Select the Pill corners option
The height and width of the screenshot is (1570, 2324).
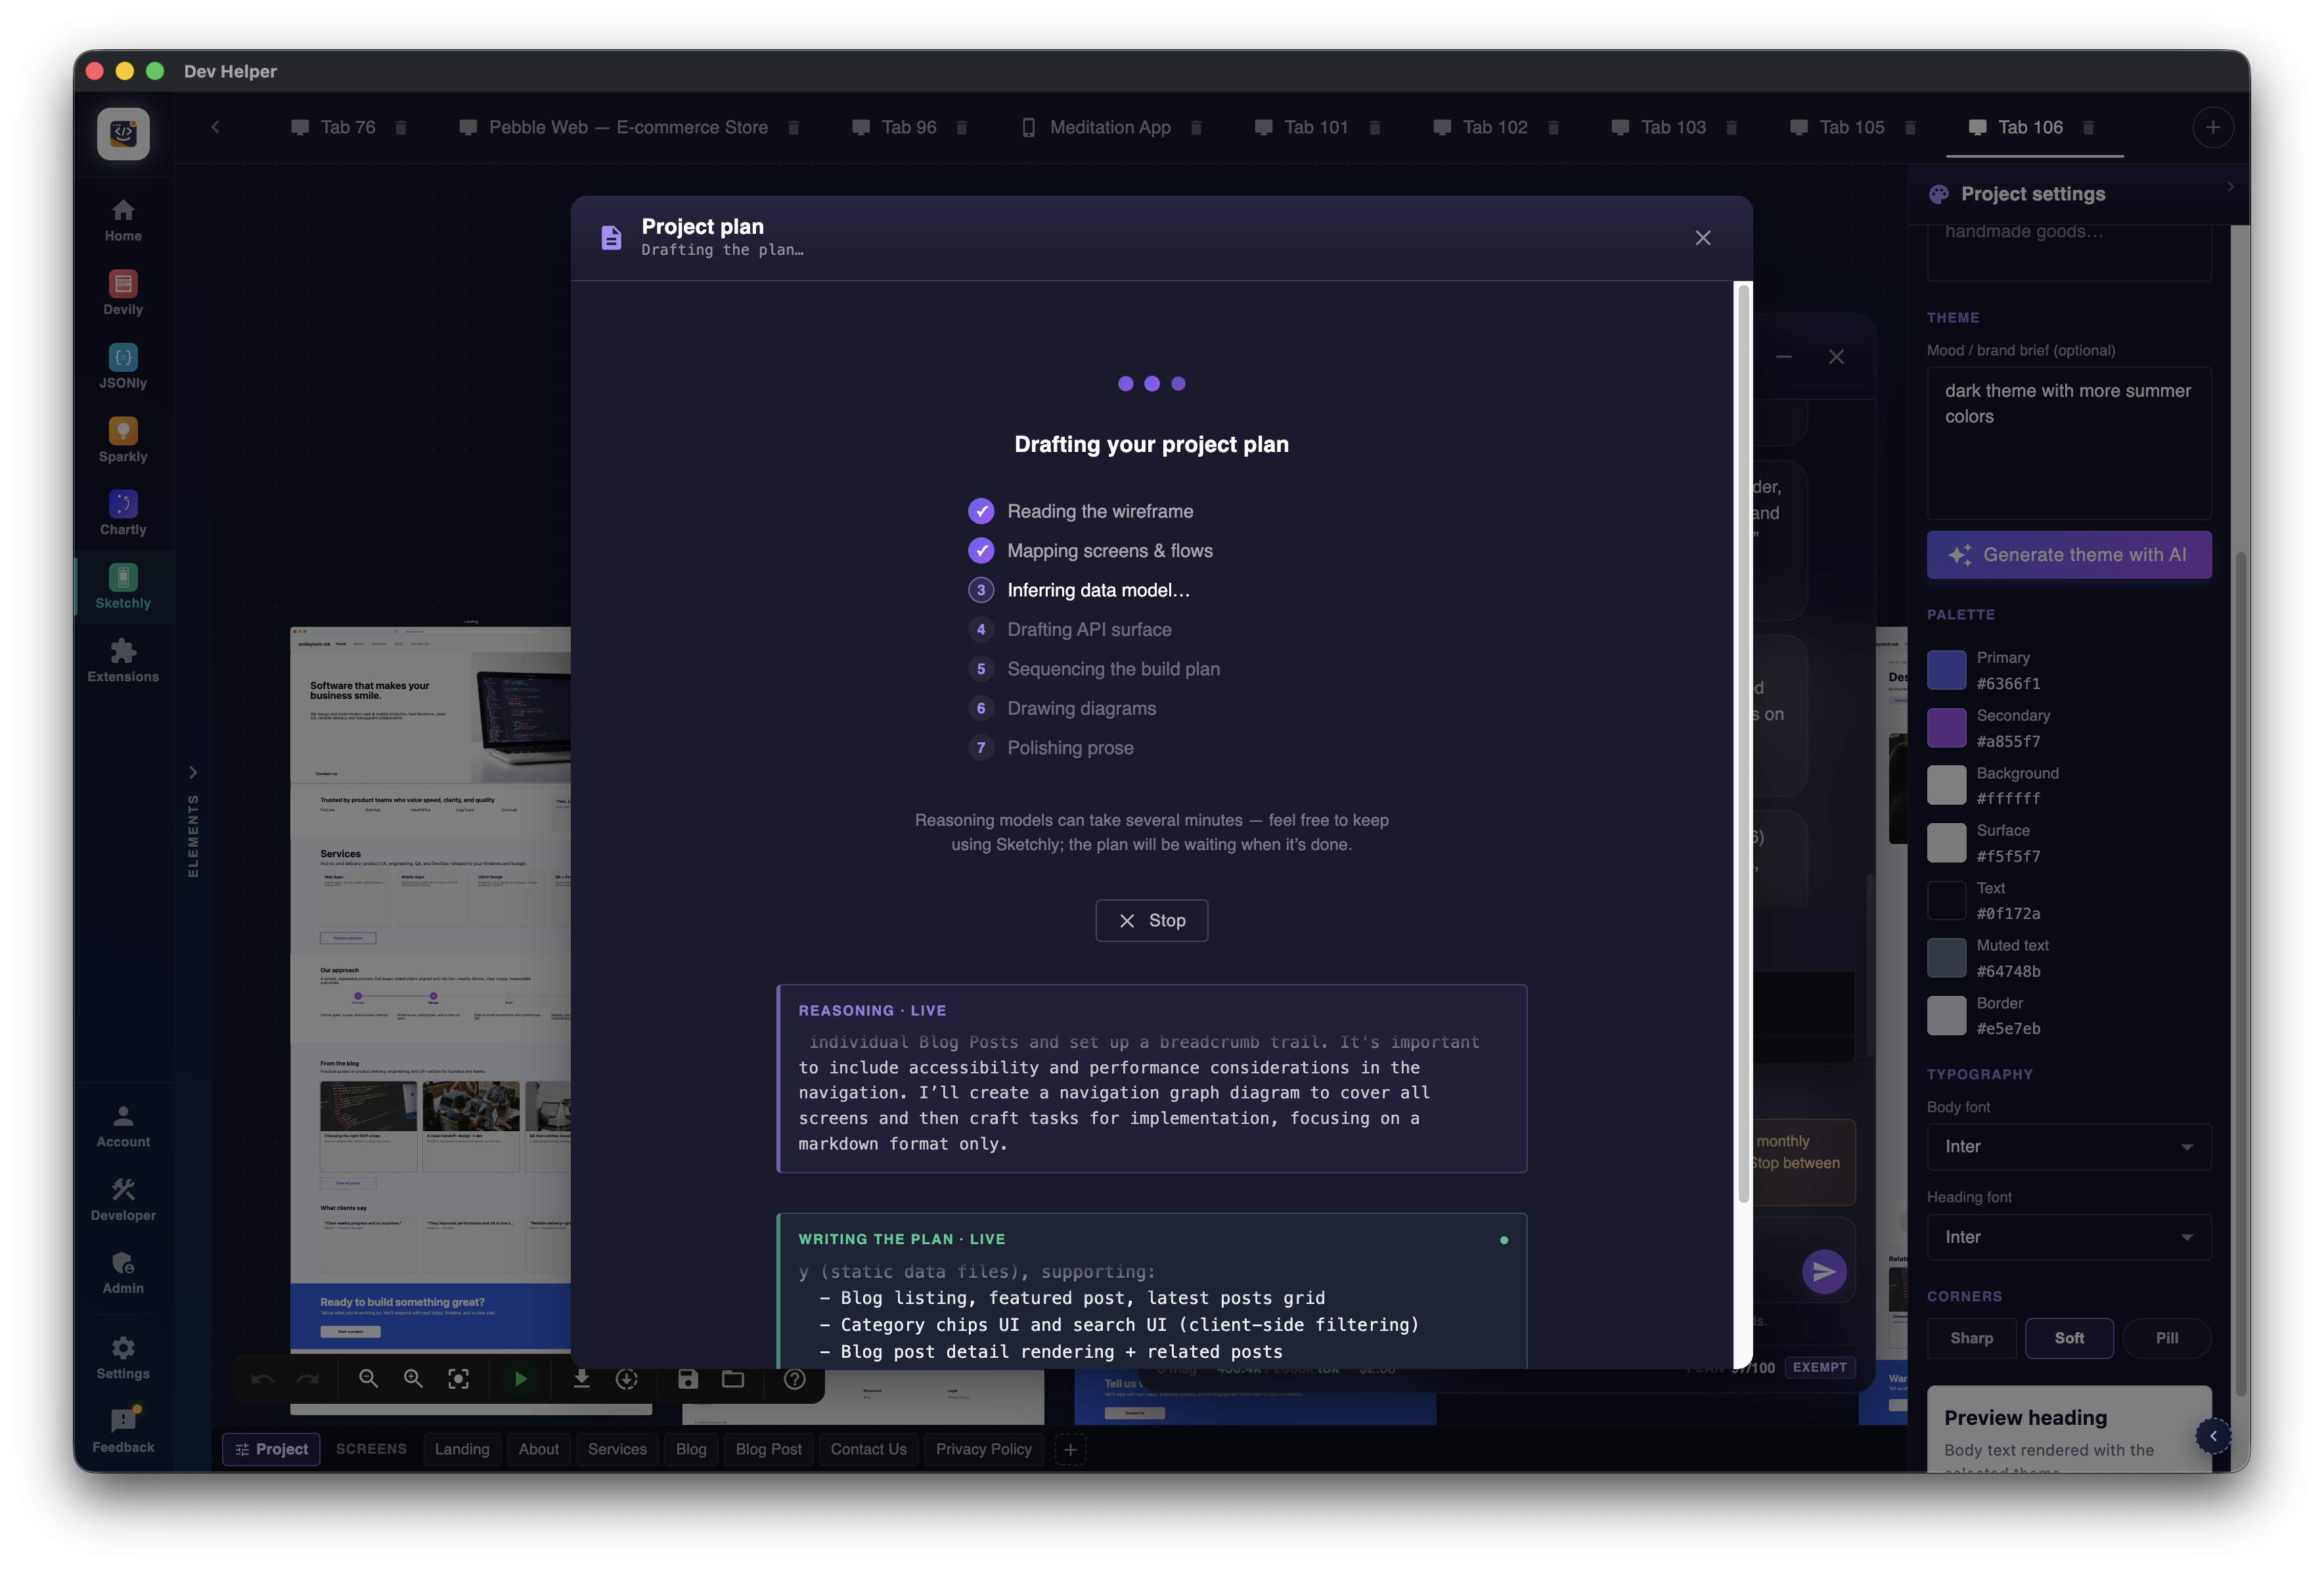[2167, 1338]
